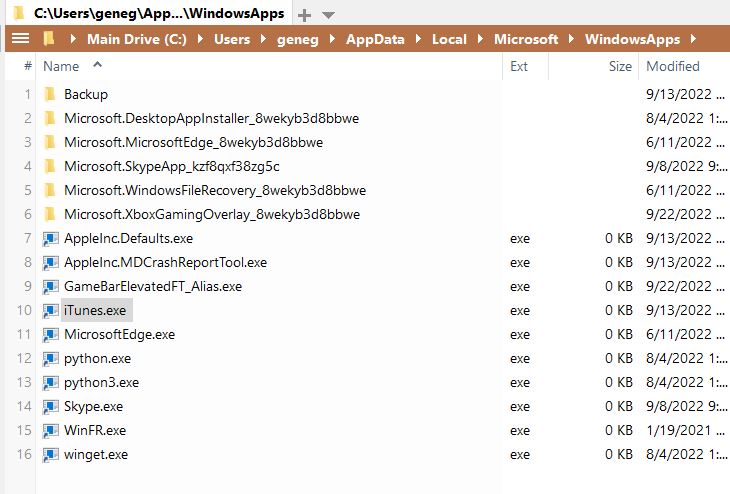Click Microsoft.MicrosoftEdge folder icon

(50, 142)
